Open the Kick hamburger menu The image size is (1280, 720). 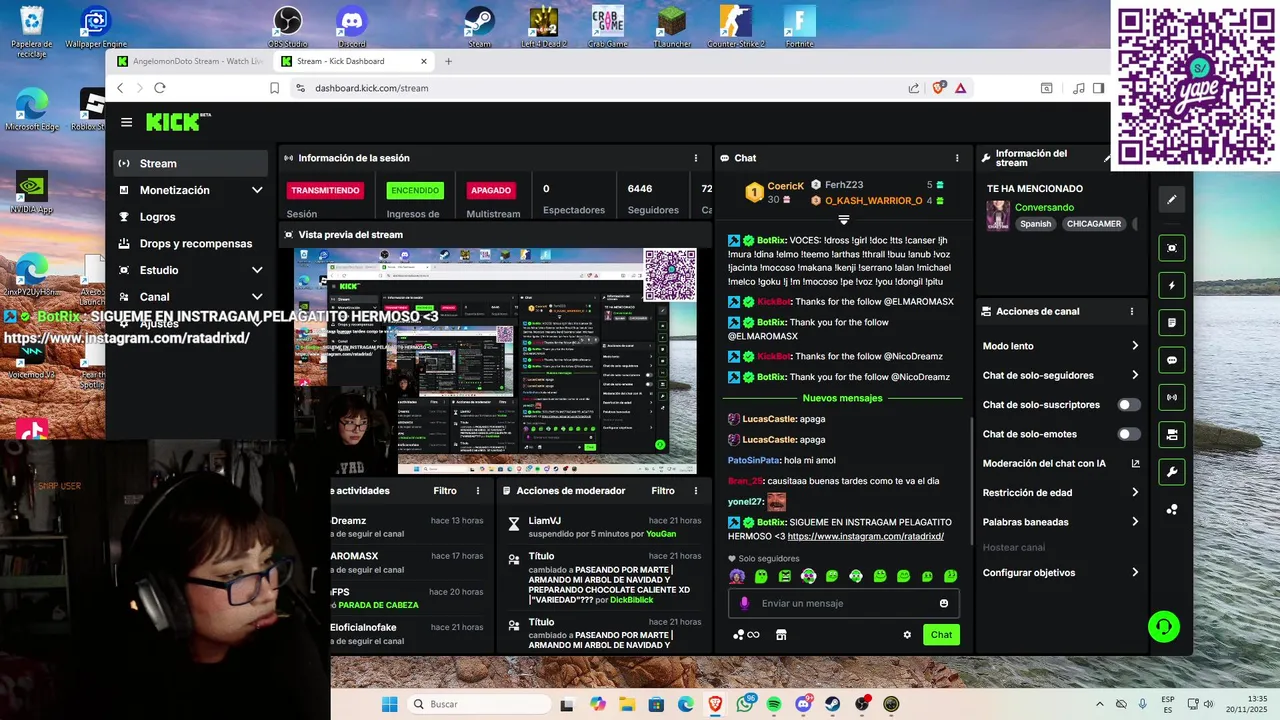(126, 122)
